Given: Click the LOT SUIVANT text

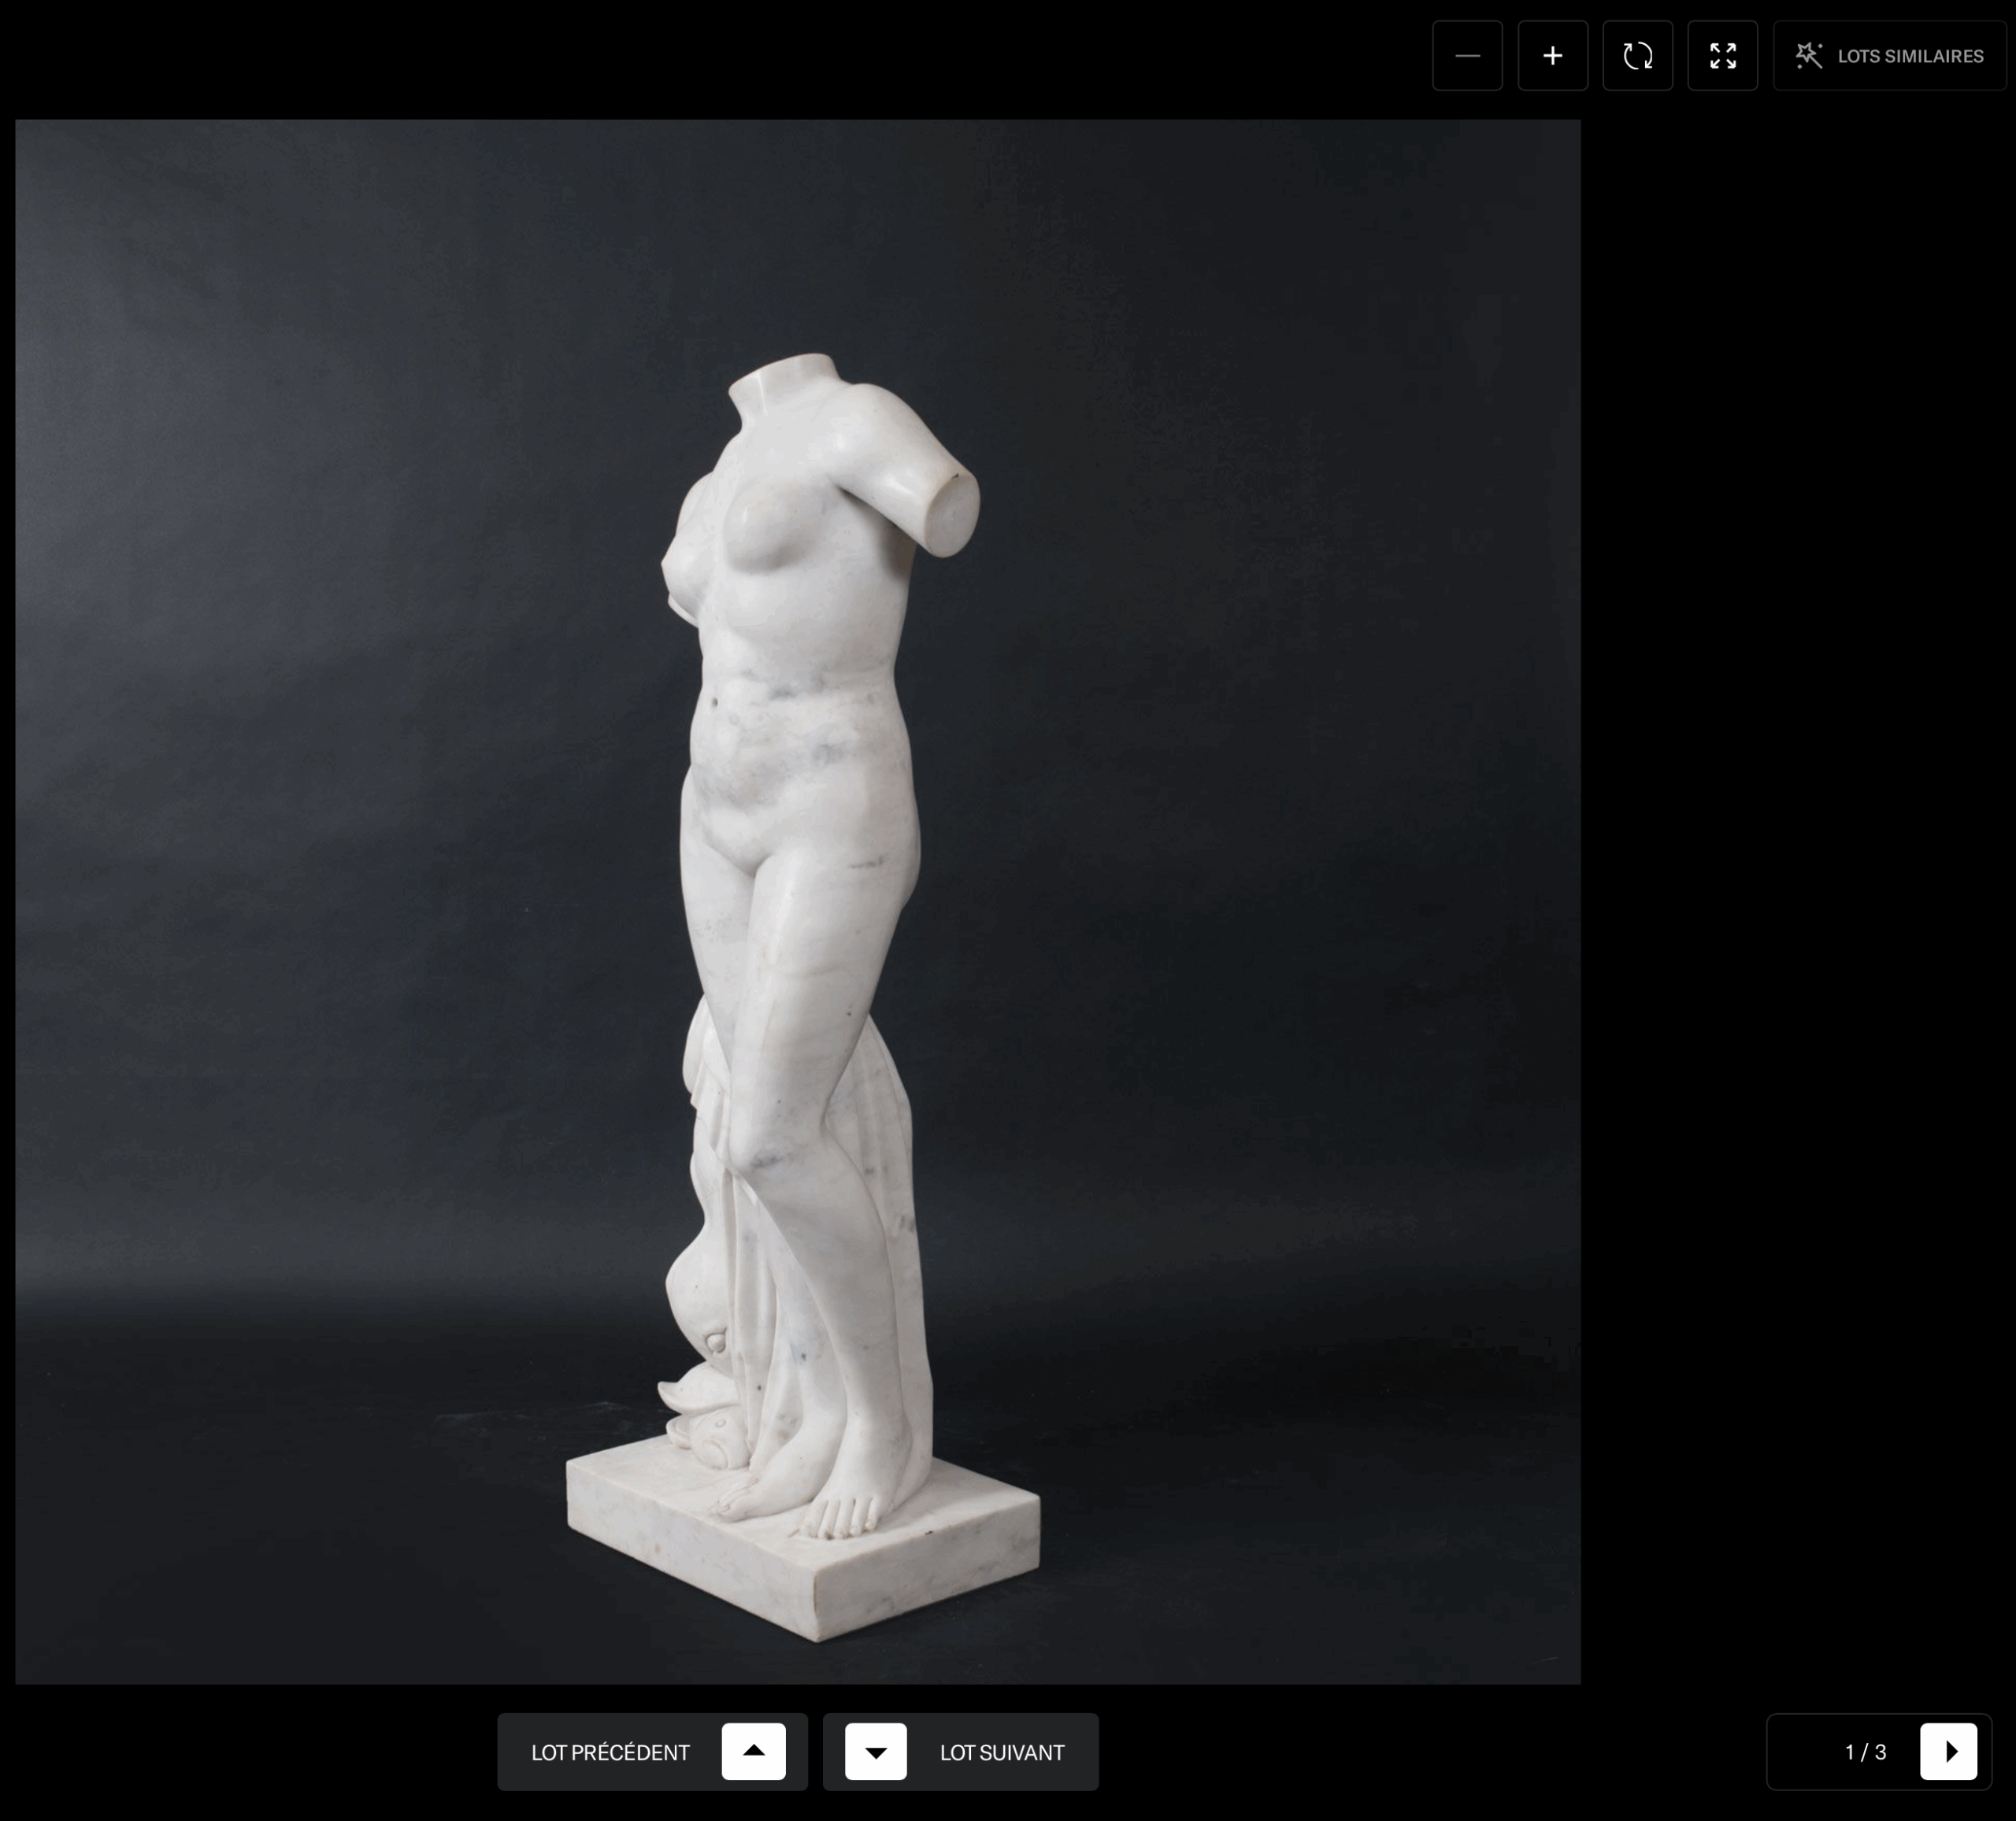Looking at the screenshot, I should click(1001, 1752).
